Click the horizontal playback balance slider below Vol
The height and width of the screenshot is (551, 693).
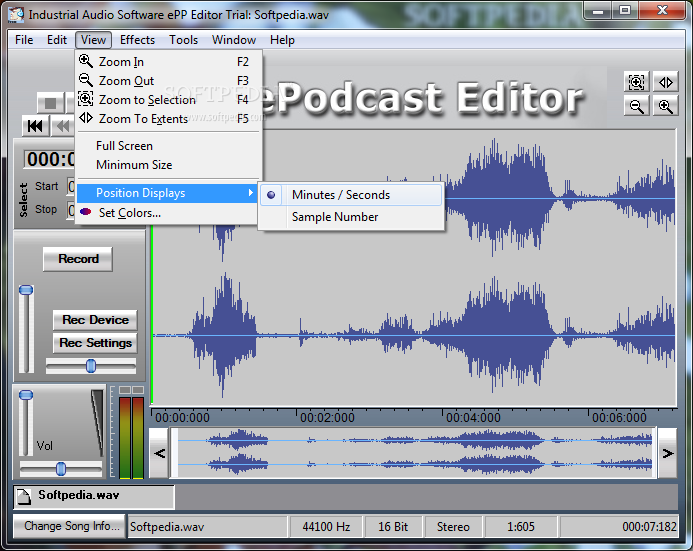tap(61, 469)
